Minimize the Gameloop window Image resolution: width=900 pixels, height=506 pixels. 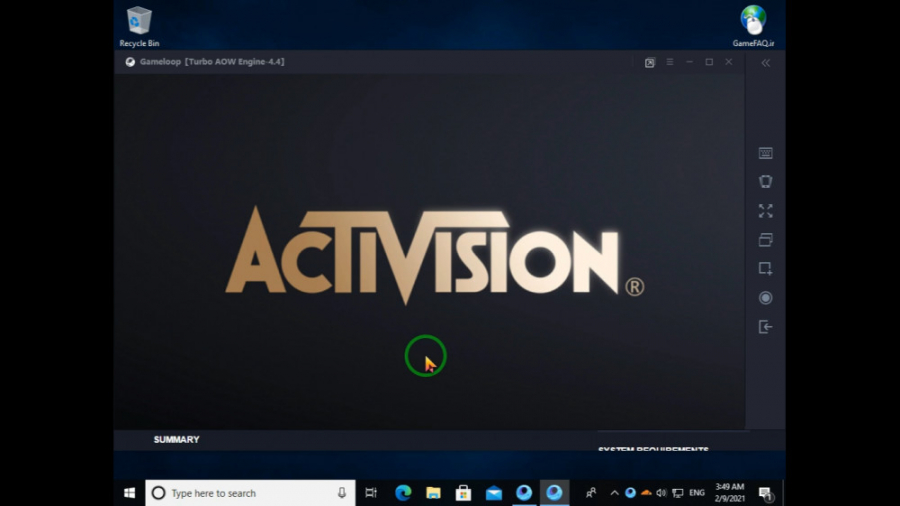(689, 62)
